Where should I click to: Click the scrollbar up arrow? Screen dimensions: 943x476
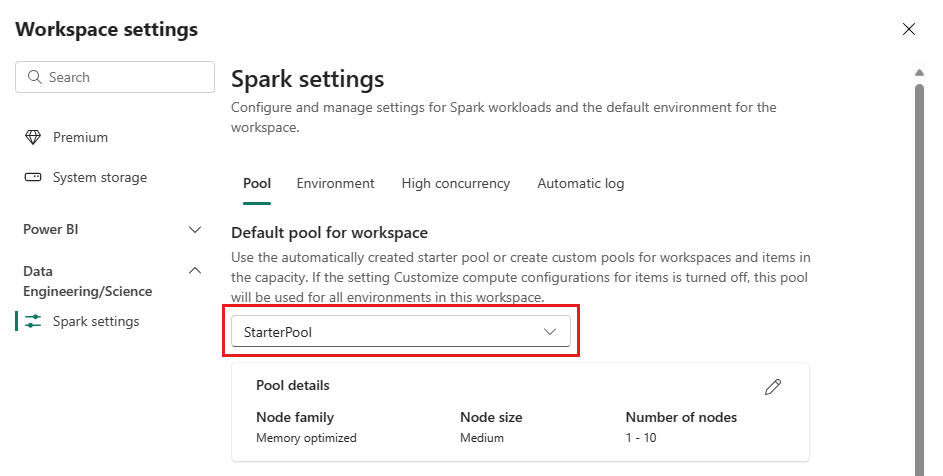[x=919, y=73]
